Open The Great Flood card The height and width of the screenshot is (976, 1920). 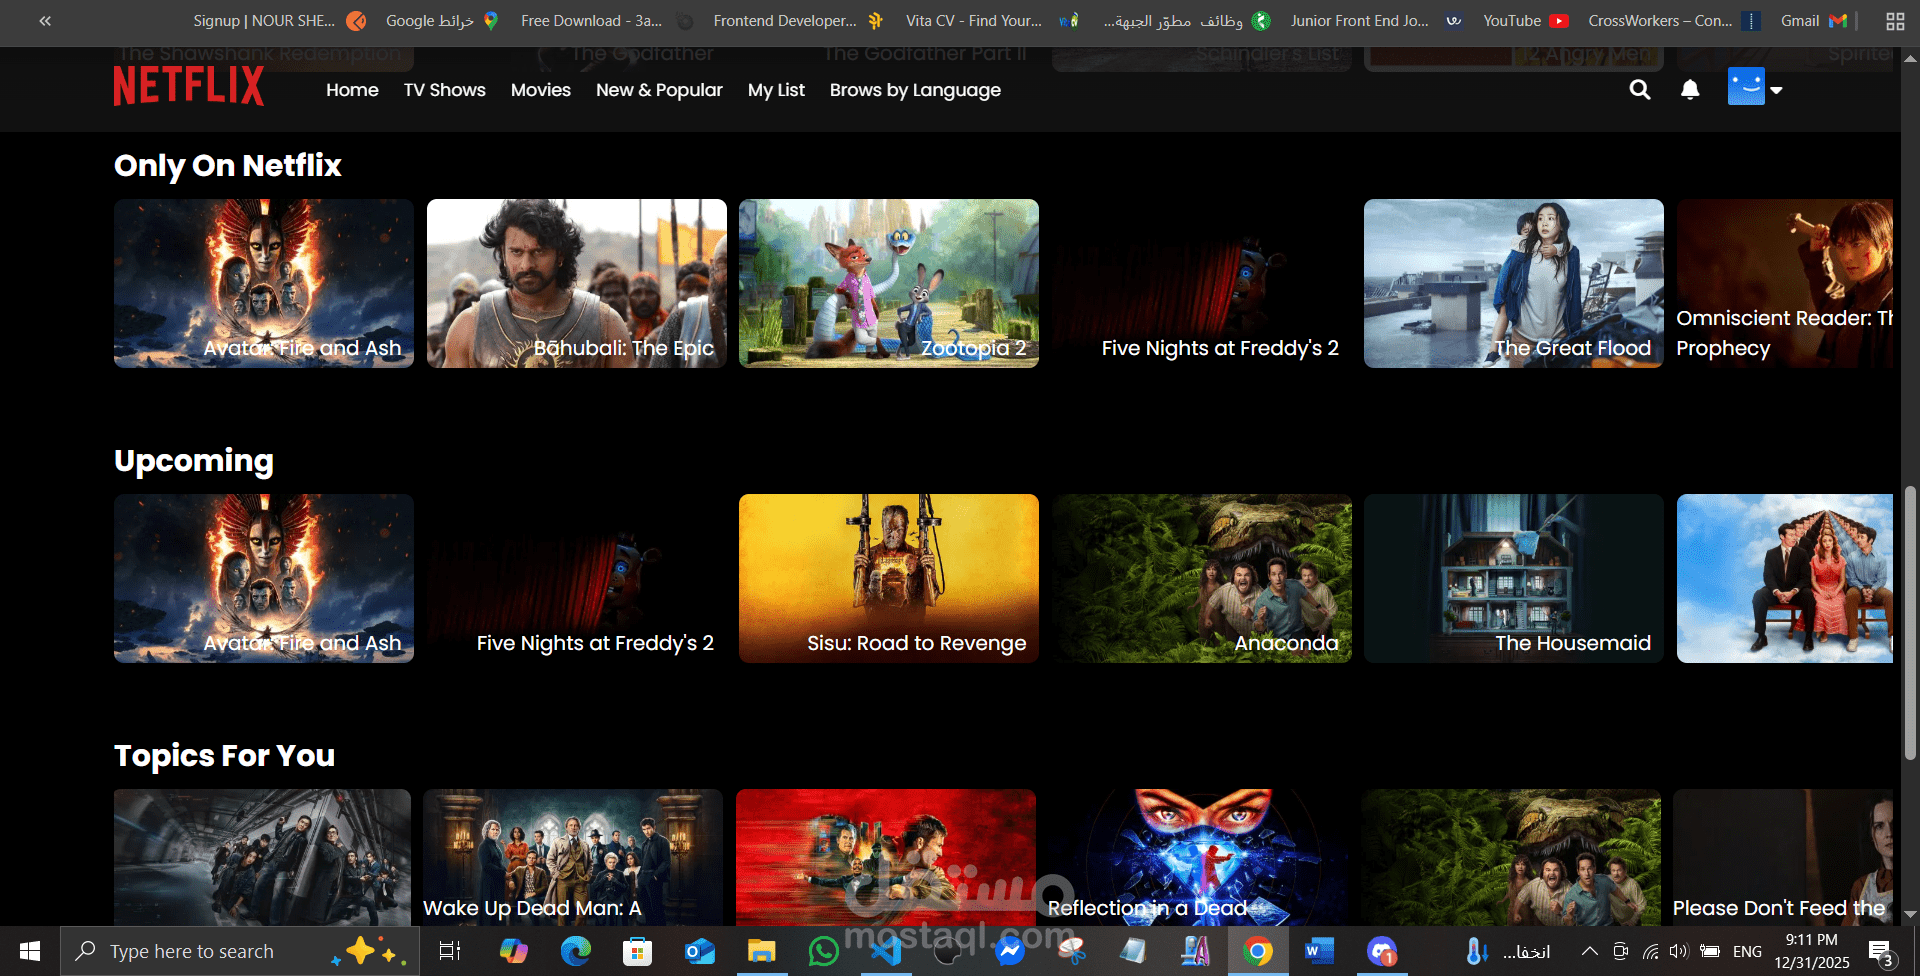[x=1514, y=283]
